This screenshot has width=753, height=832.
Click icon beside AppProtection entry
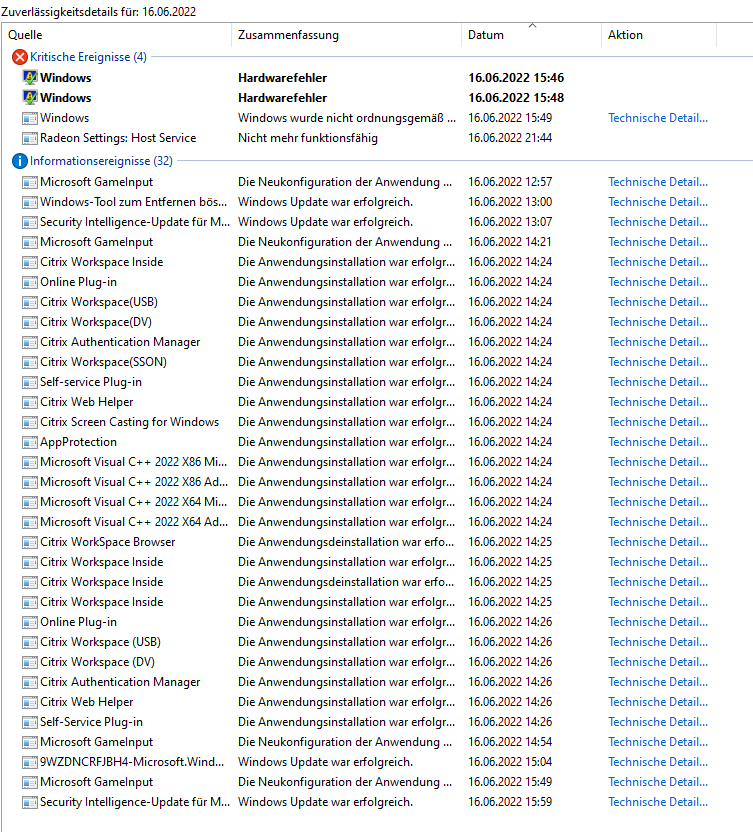tap(30, 443)
